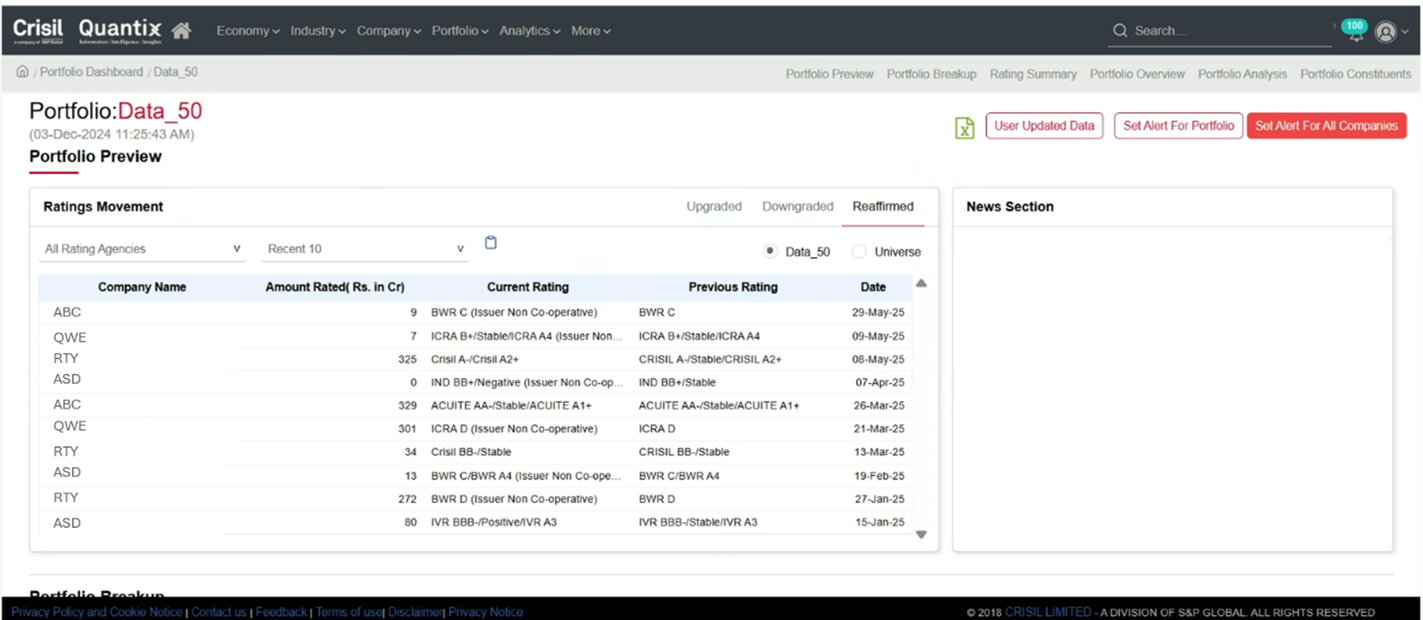Image resolution: width=1423 pixels, height=620 pixels.
Task: Open the user profile avatar menu
Action: coord(1385,32)
